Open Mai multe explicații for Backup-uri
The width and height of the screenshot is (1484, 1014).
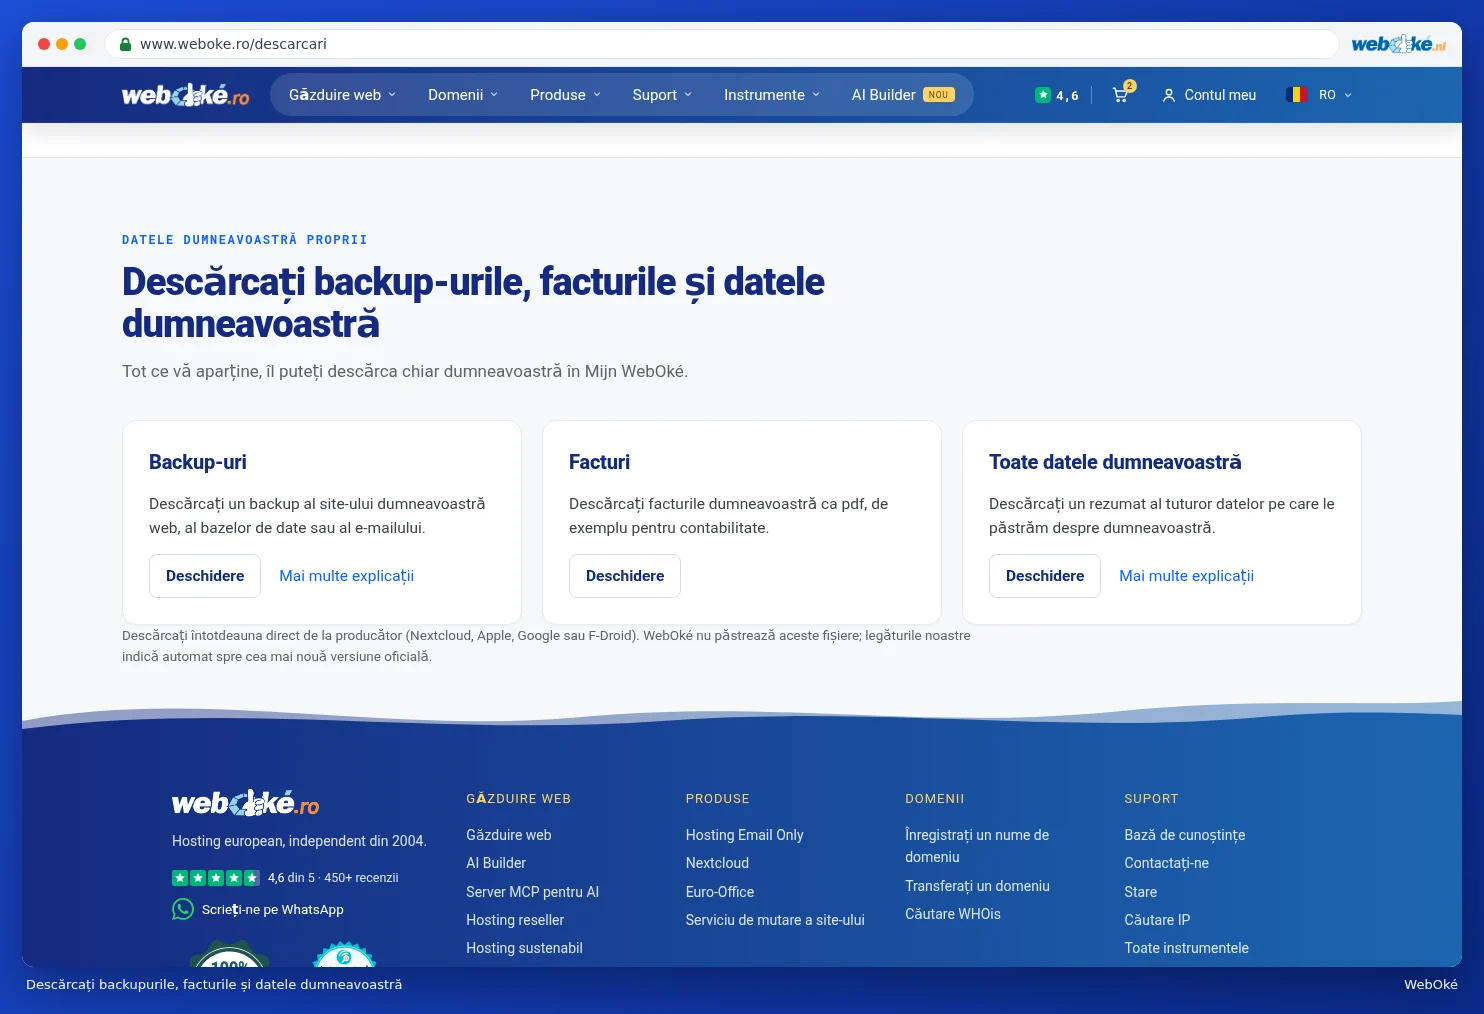tap(346, 576)
